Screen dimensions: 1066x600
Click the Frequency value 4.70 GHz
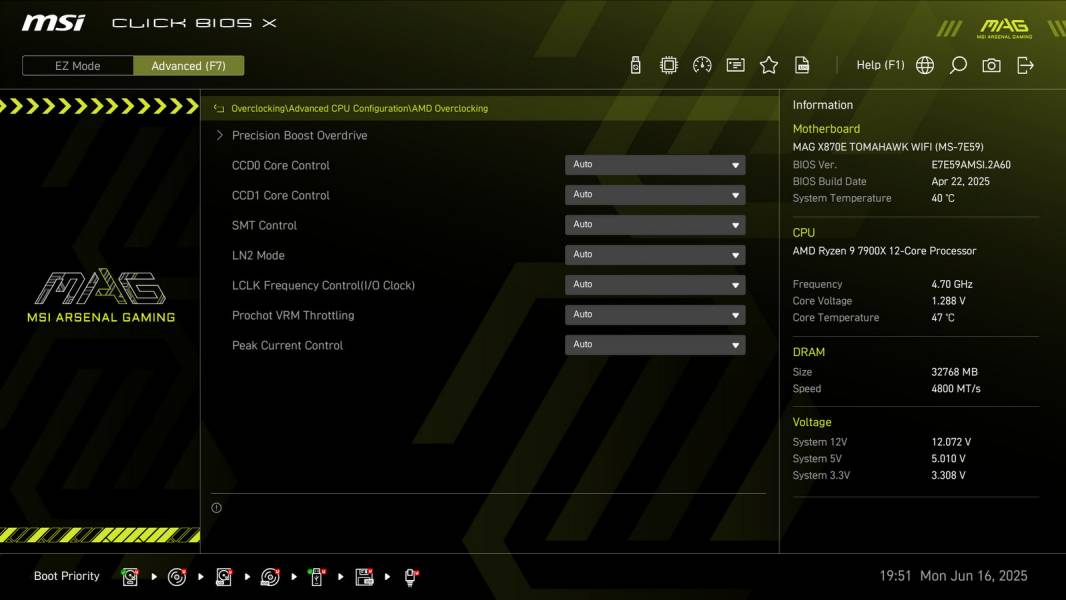(952, 284)
